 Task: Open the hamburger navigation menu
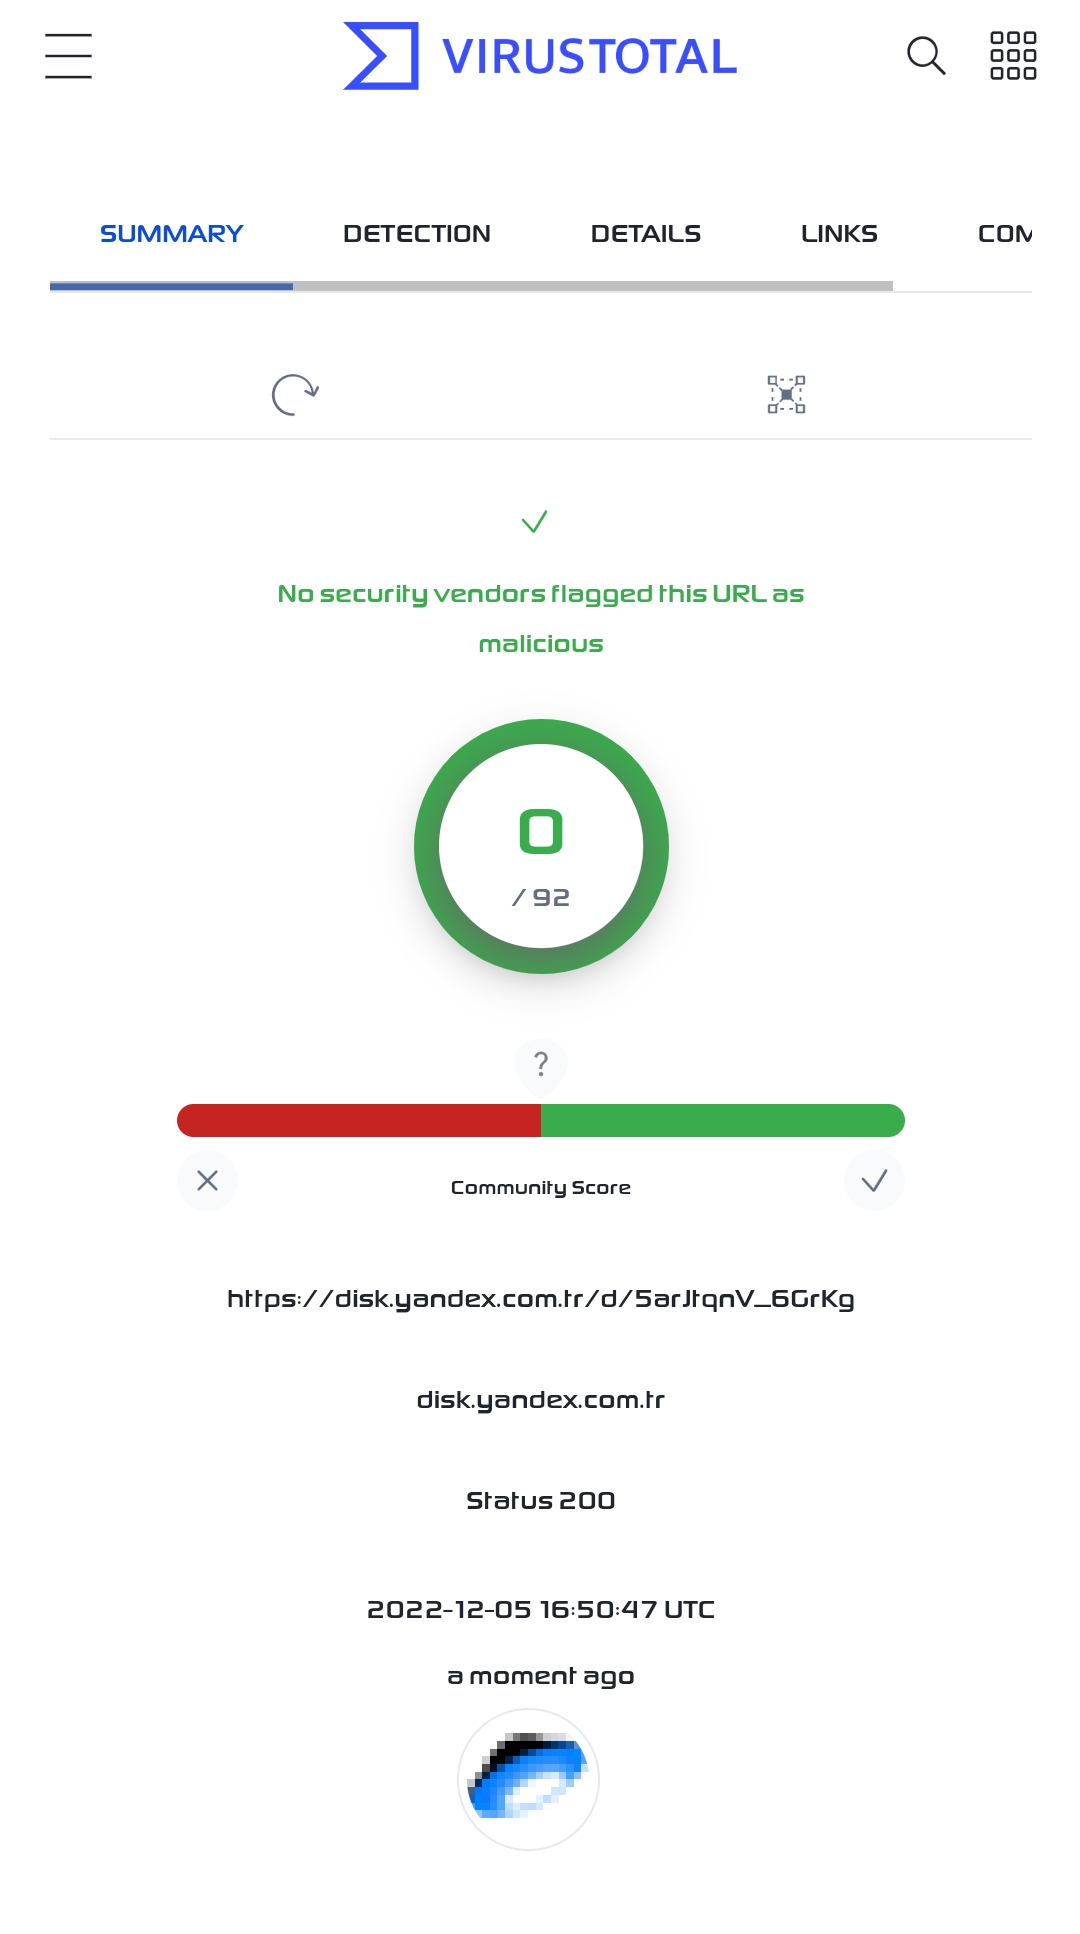[x=68, y=56]
